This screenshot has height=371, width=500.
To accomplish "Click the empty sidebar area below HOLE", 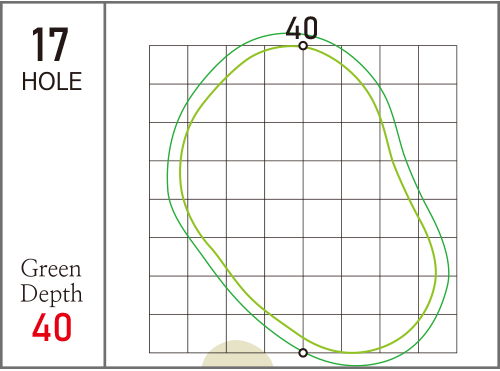I will (x=52, y=173).
